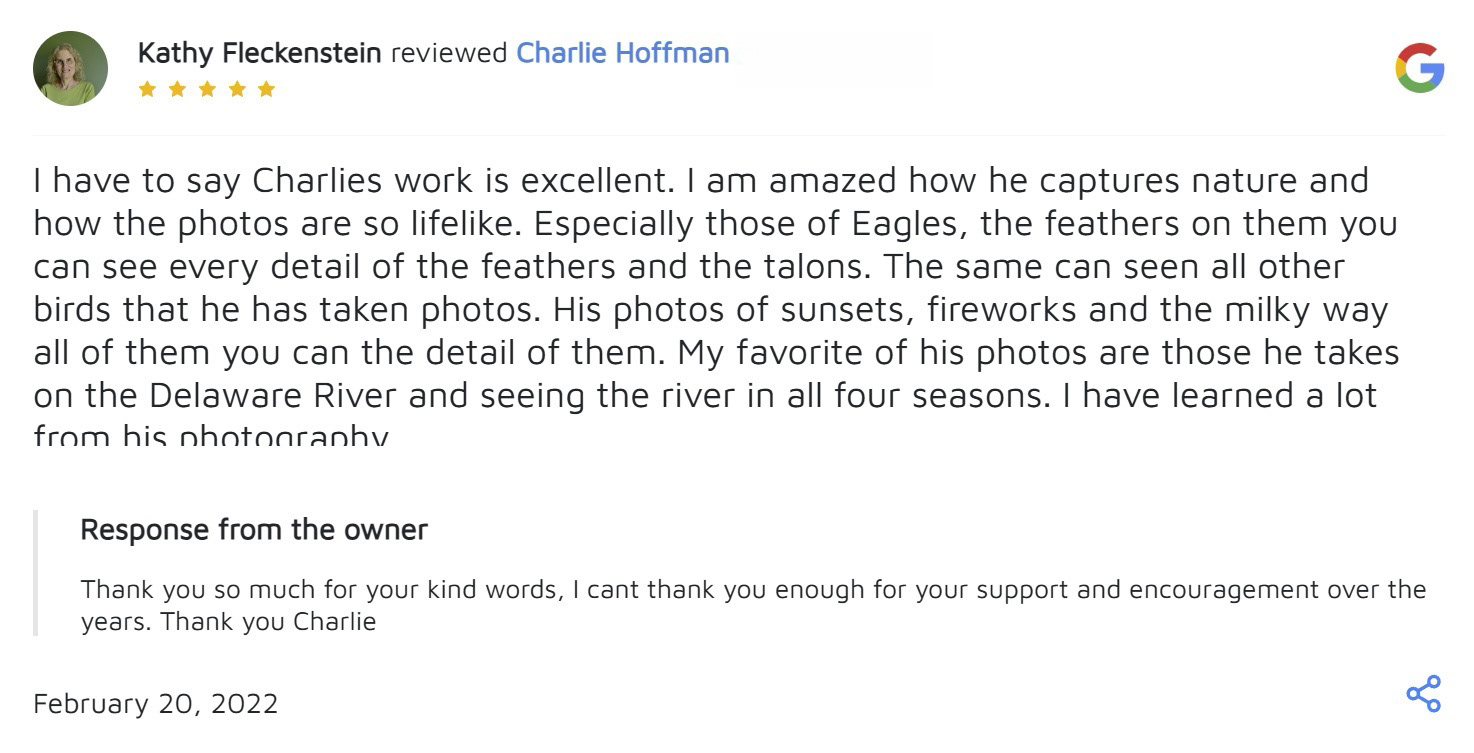Click the February 20, 2022 date
Screen dimensions: 1474x753
click(x=155, y=704)
